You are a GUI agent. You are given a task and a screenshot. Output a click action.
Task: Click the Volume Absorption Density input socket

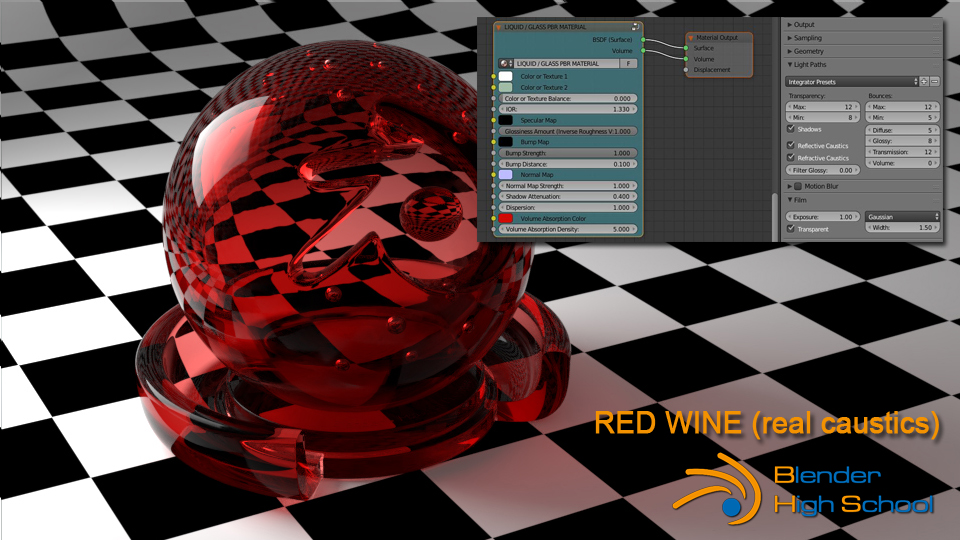(x=493, y=230)
